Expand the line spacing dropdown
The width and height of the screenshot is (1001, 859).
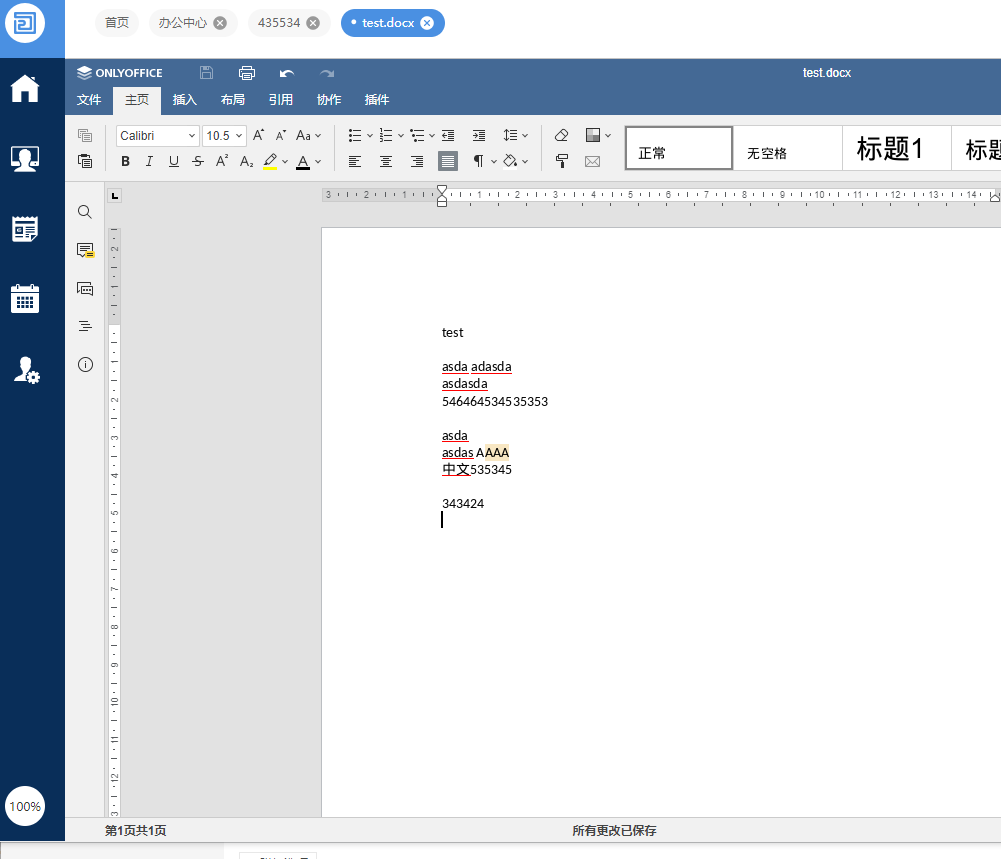tap(516, 135)
